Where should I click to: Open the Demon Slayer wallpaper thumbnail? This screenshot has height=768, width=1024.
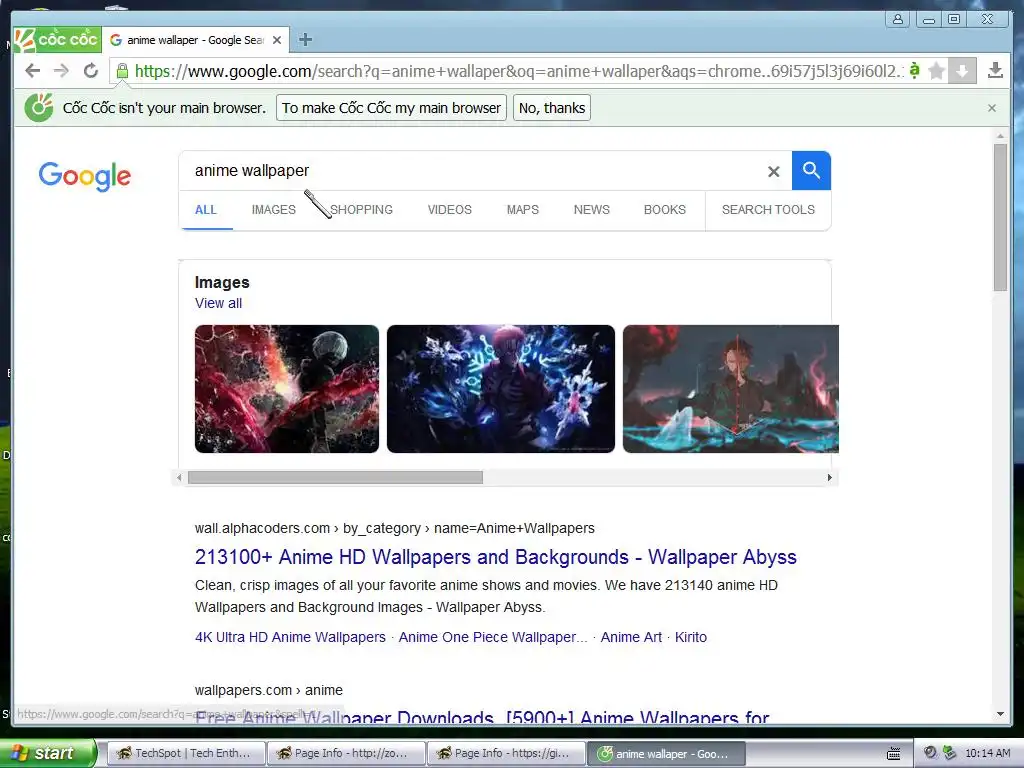pos(730,389)
